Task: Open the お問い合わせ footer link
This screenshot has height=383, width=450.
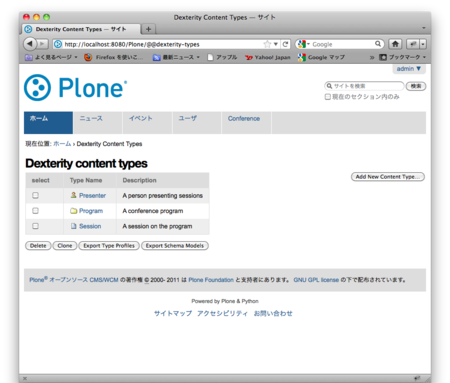Action: point(273,313)
